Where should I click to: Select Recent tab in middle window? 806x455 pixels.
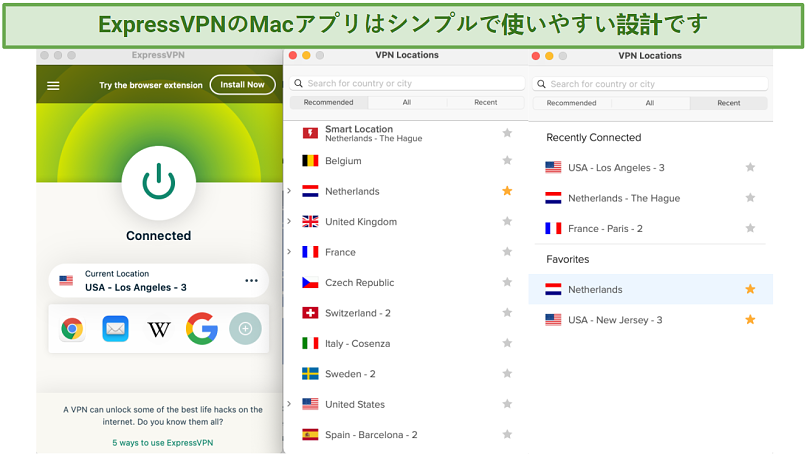(x=485, y=102)
